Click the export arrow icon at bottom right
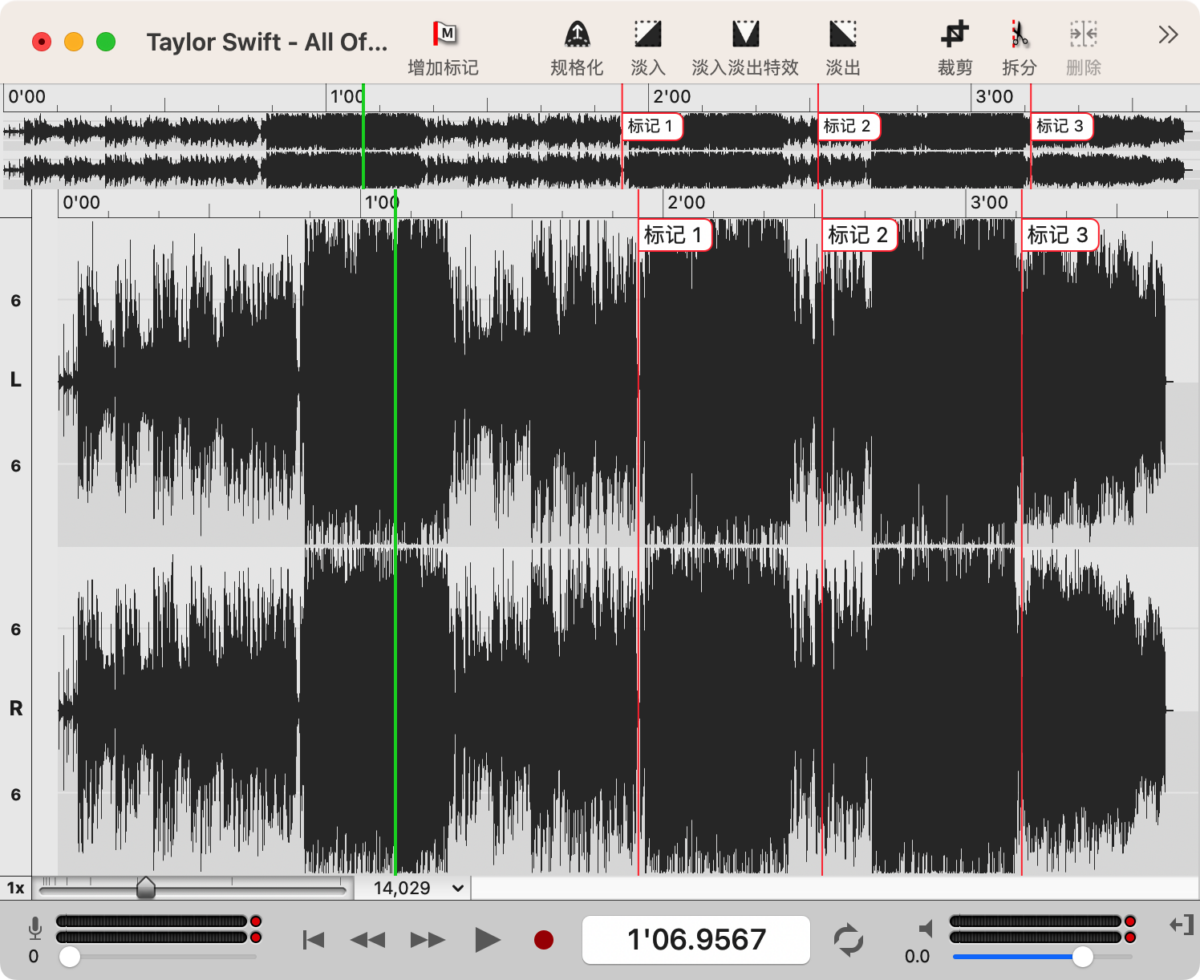Viewport: 1200px width, 980px height. 1181,924
